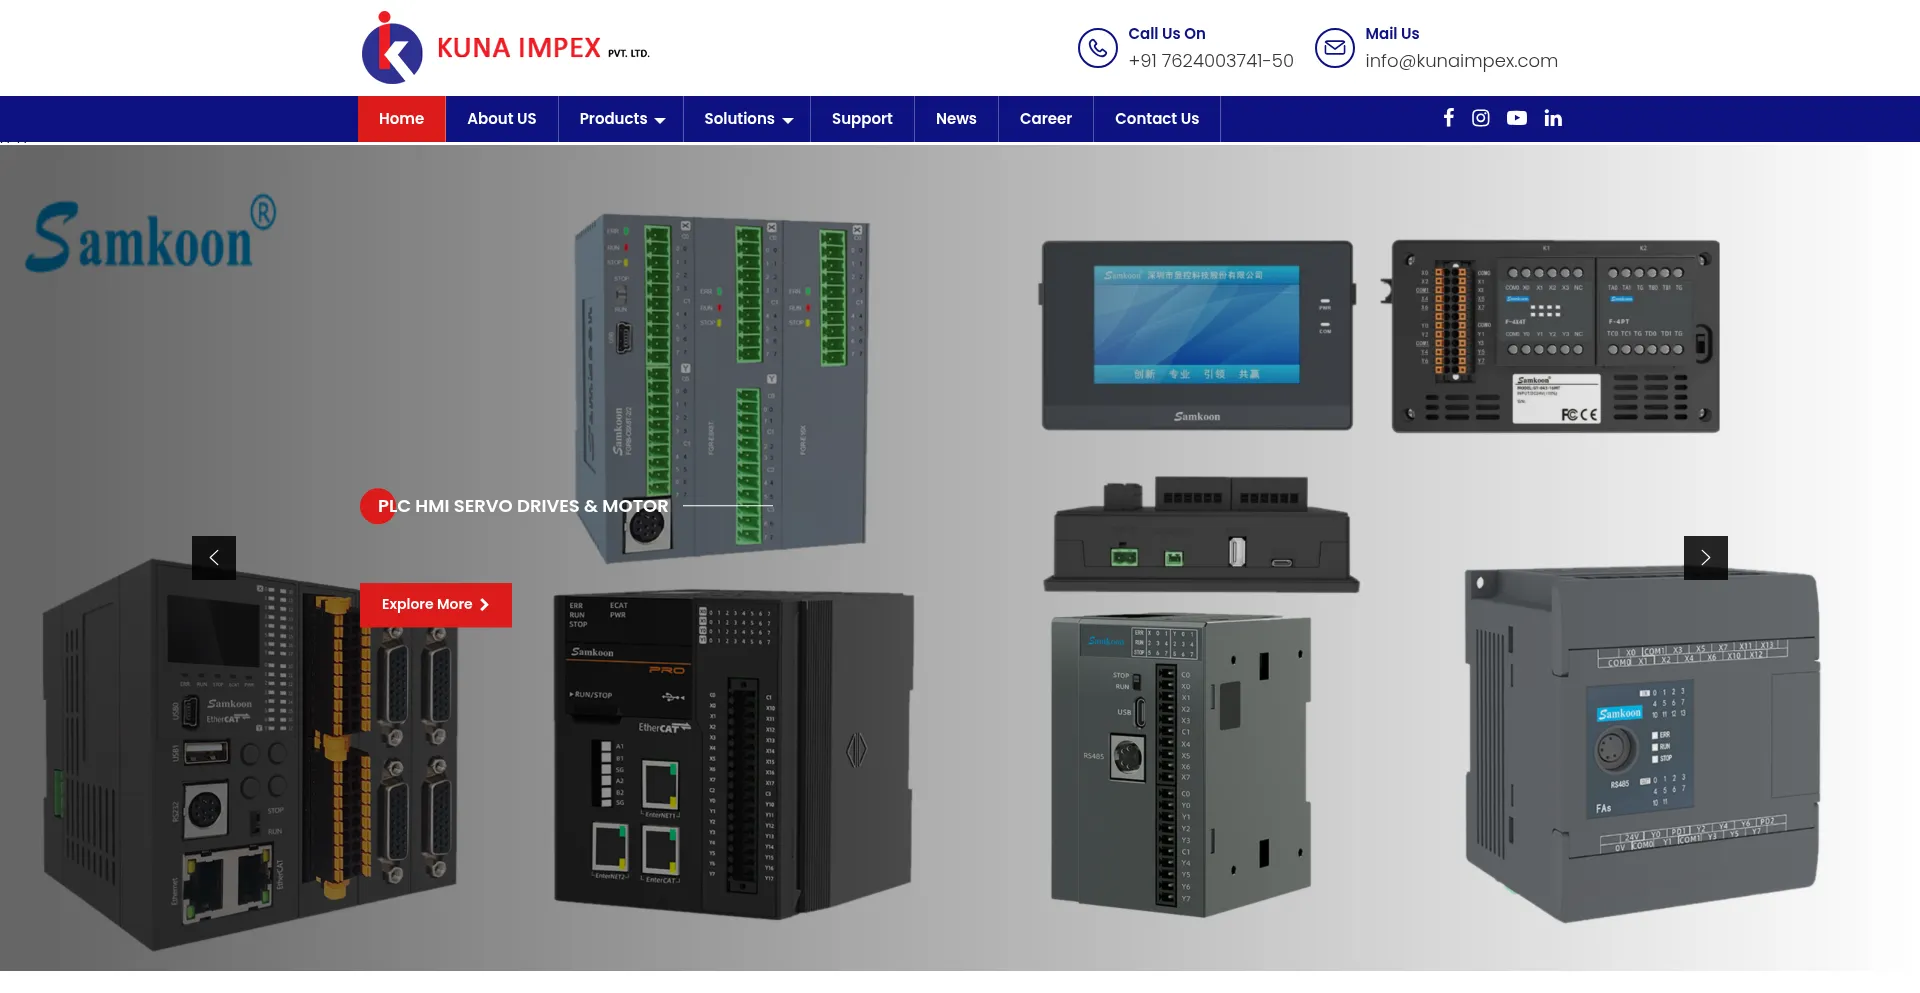Click the Samkoon PRO EtherCAT controller image
Image resolution: width=1920 pixels, height=993 pixels.
click(x=734, y=754)
